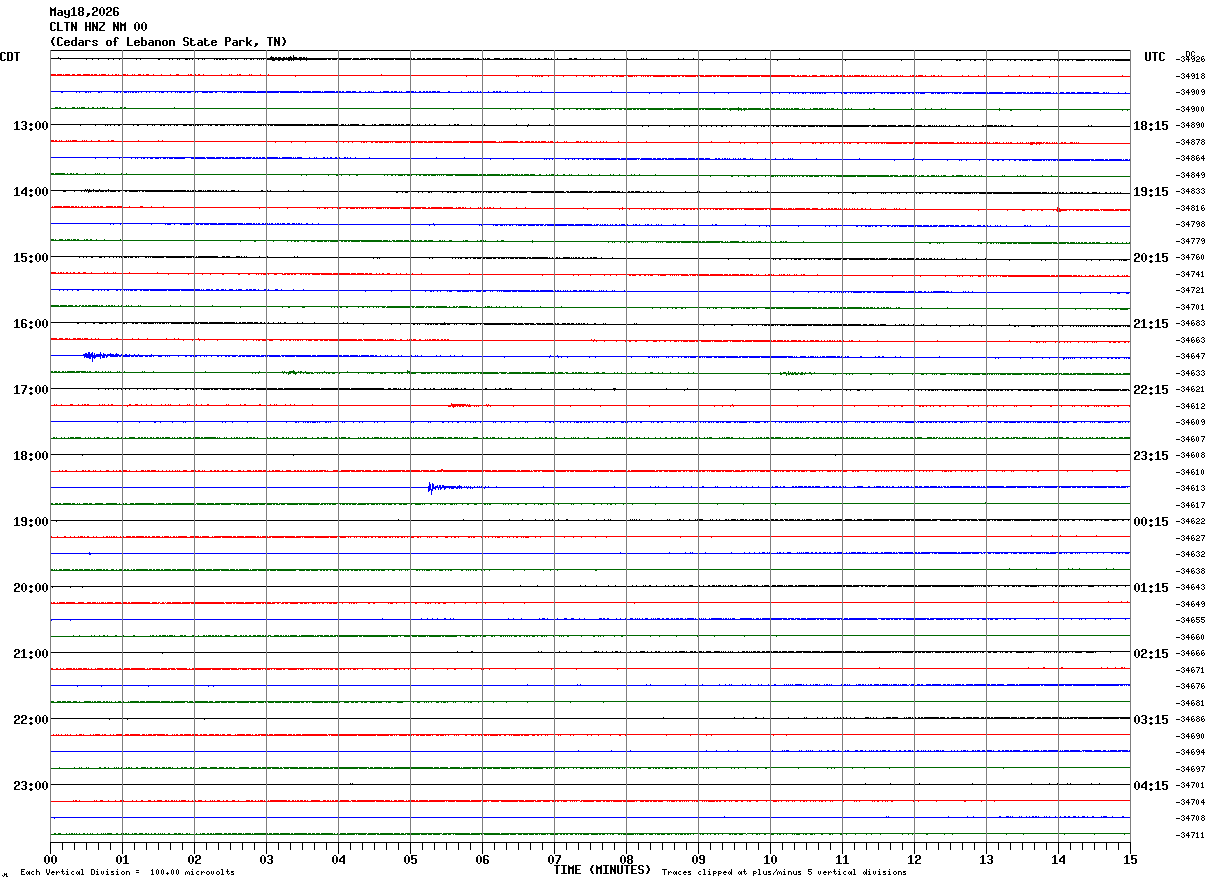This screenshot has width=1210, height=886.
Task: Click the 13:00 CDT time label
Action: [30, 126]
